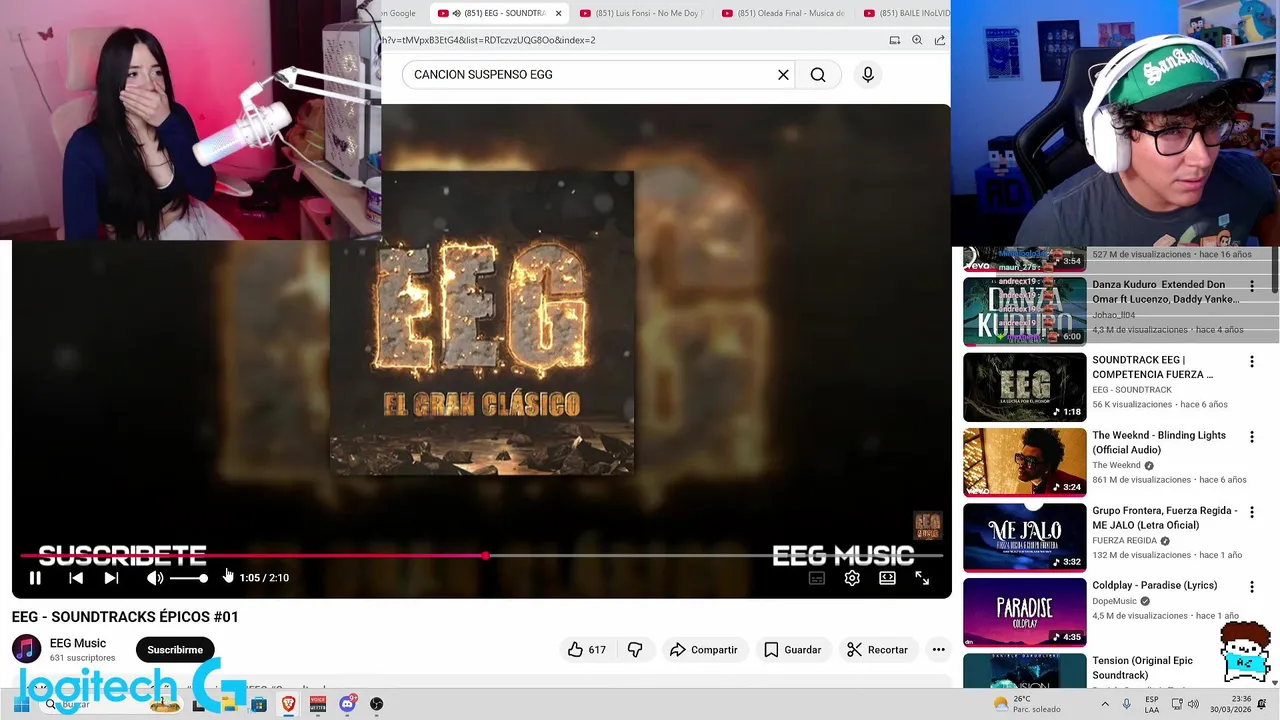Switch to theater mode view

point(887,578)
